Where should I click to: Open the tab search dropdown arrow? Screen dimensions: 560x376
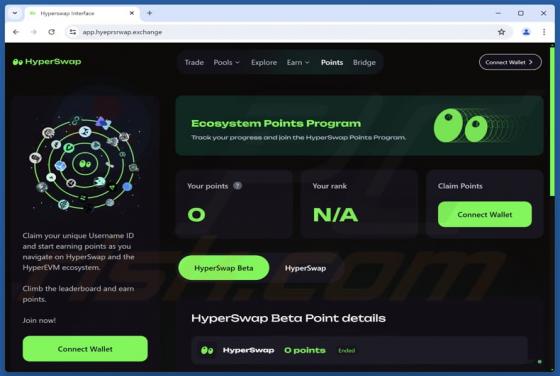(x=15, y=13)
